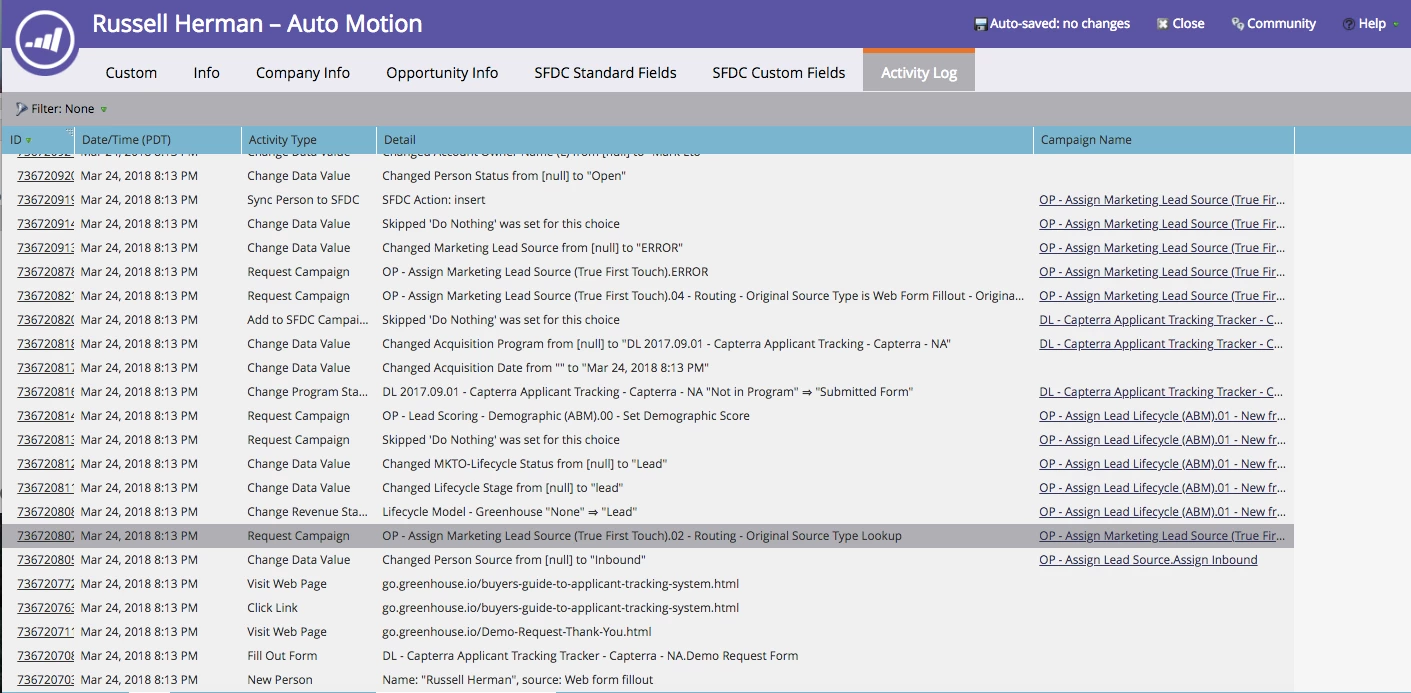Open the activity ID for Click Link row
The height and width of the screenshot is (693, 1411).
click(x=45, y=608)
